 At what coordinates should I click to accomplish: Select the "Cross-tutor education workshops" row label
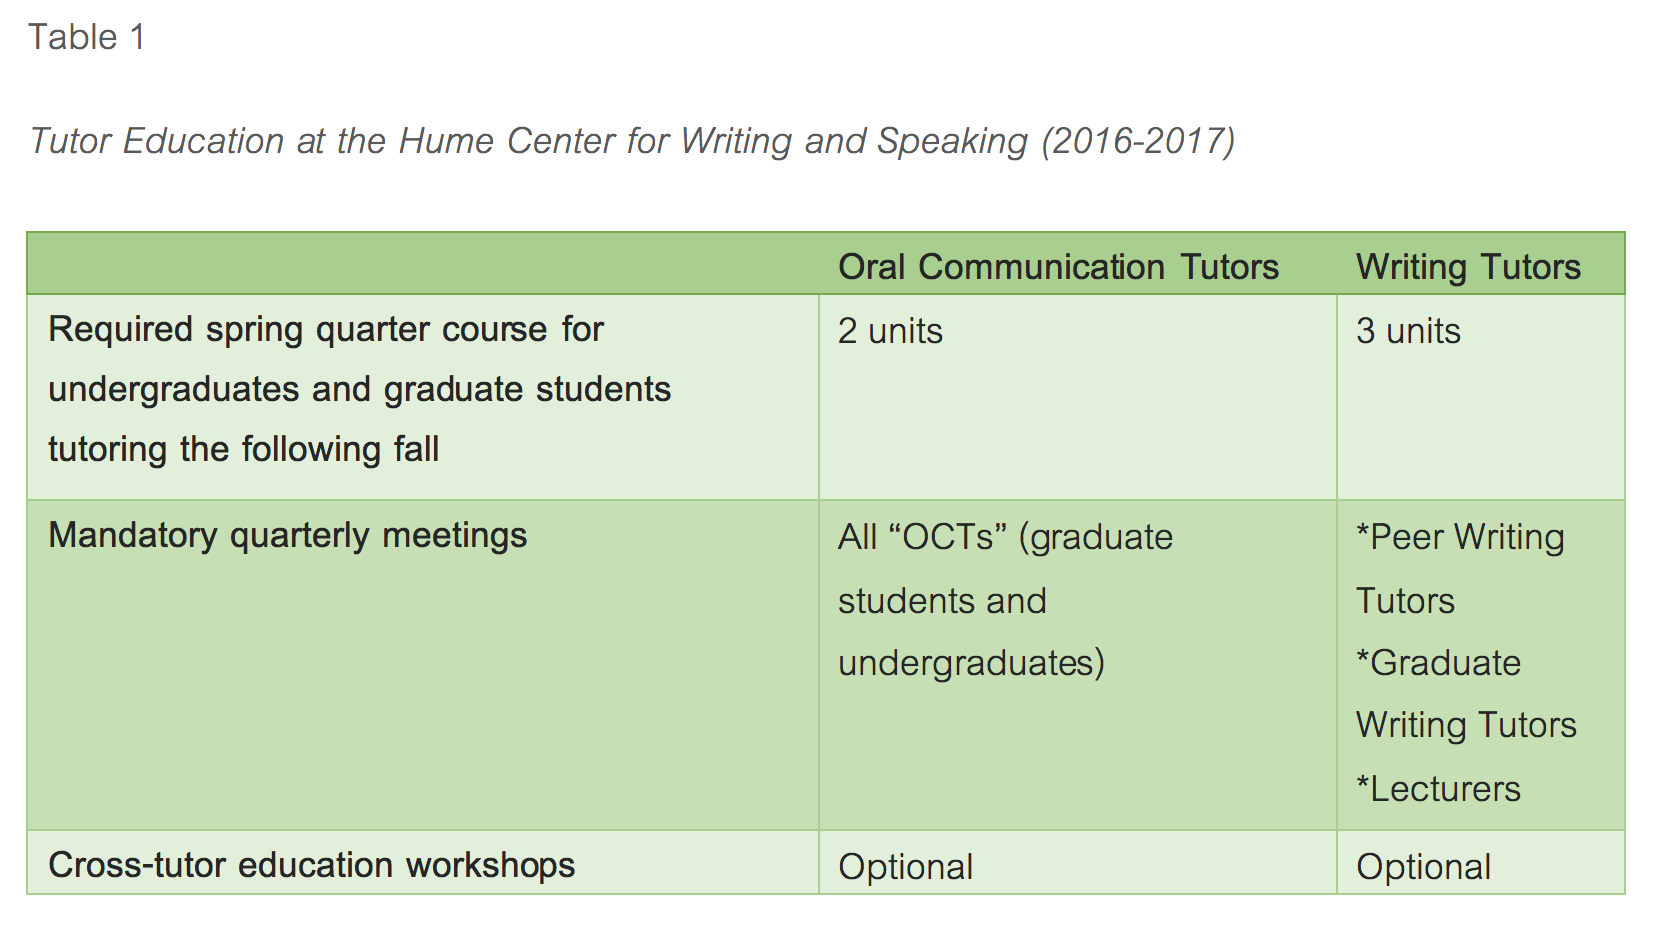311,865
